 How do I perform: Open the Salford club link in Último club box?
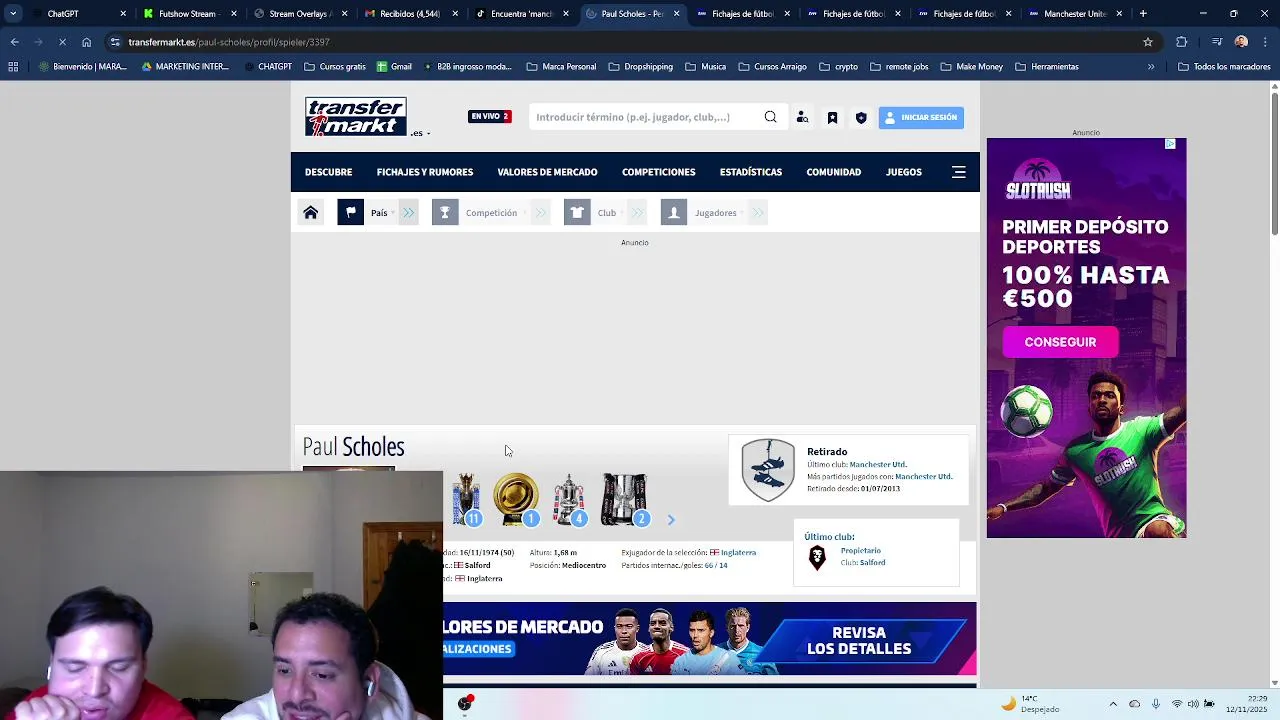pyautogui.click(x=872, y=562)
